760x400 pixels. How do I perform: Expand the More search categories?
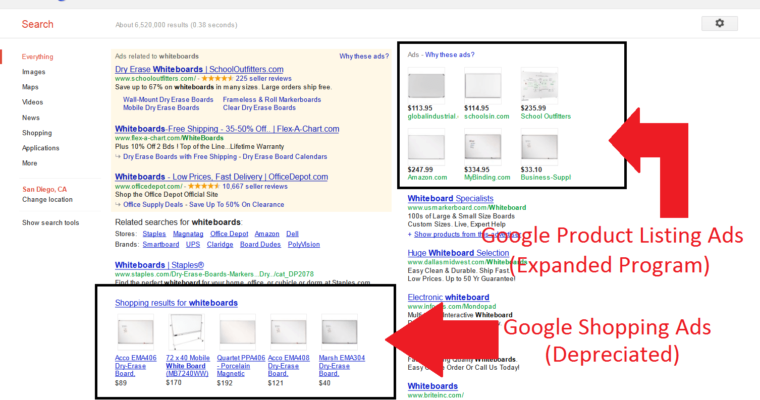click(30, 163)
